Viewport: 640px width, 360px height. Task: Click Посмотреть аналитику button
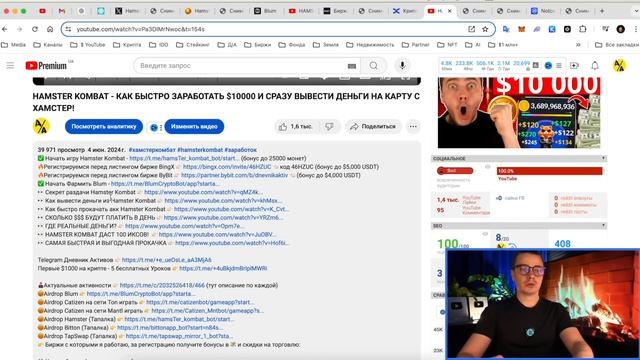pos(104,127)
